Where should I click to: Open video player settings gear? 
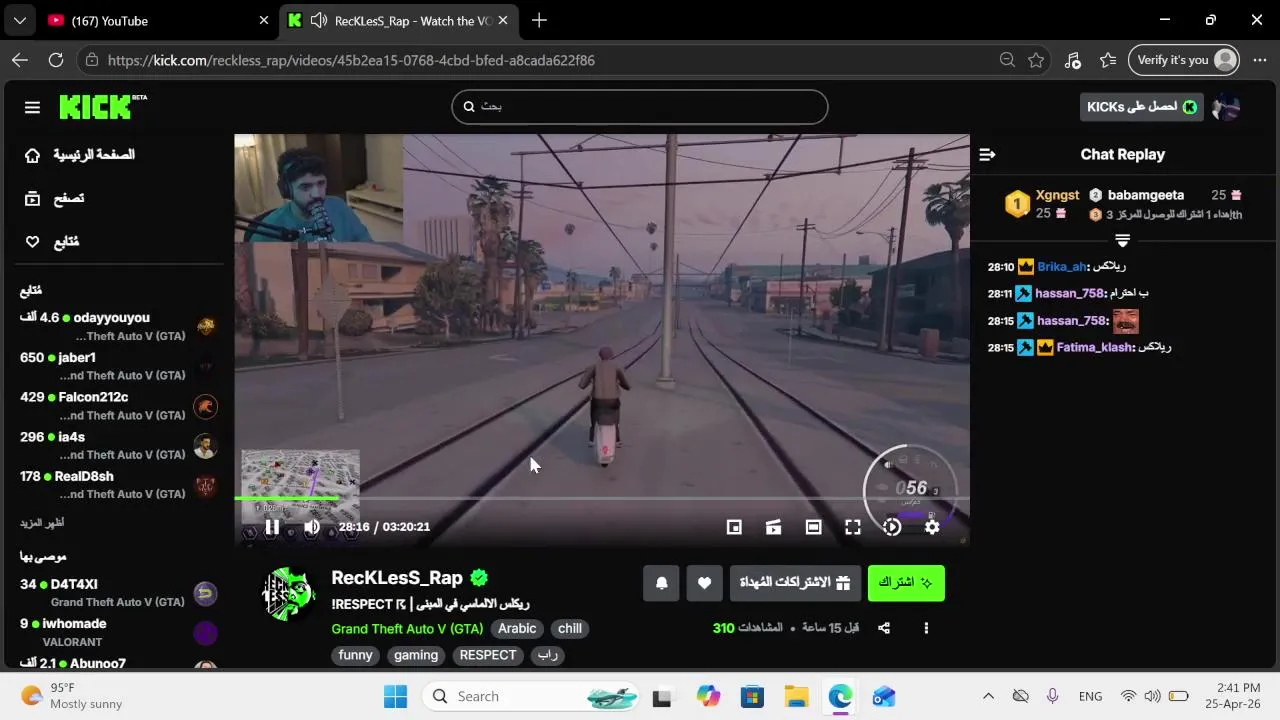point(931,527)
